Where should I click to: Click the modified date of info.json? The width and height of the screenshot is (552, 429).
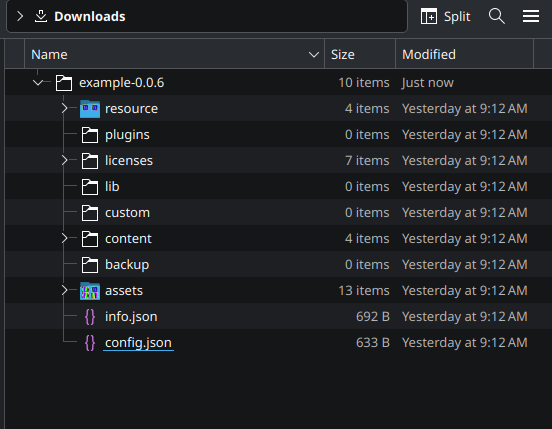point(465,317)
